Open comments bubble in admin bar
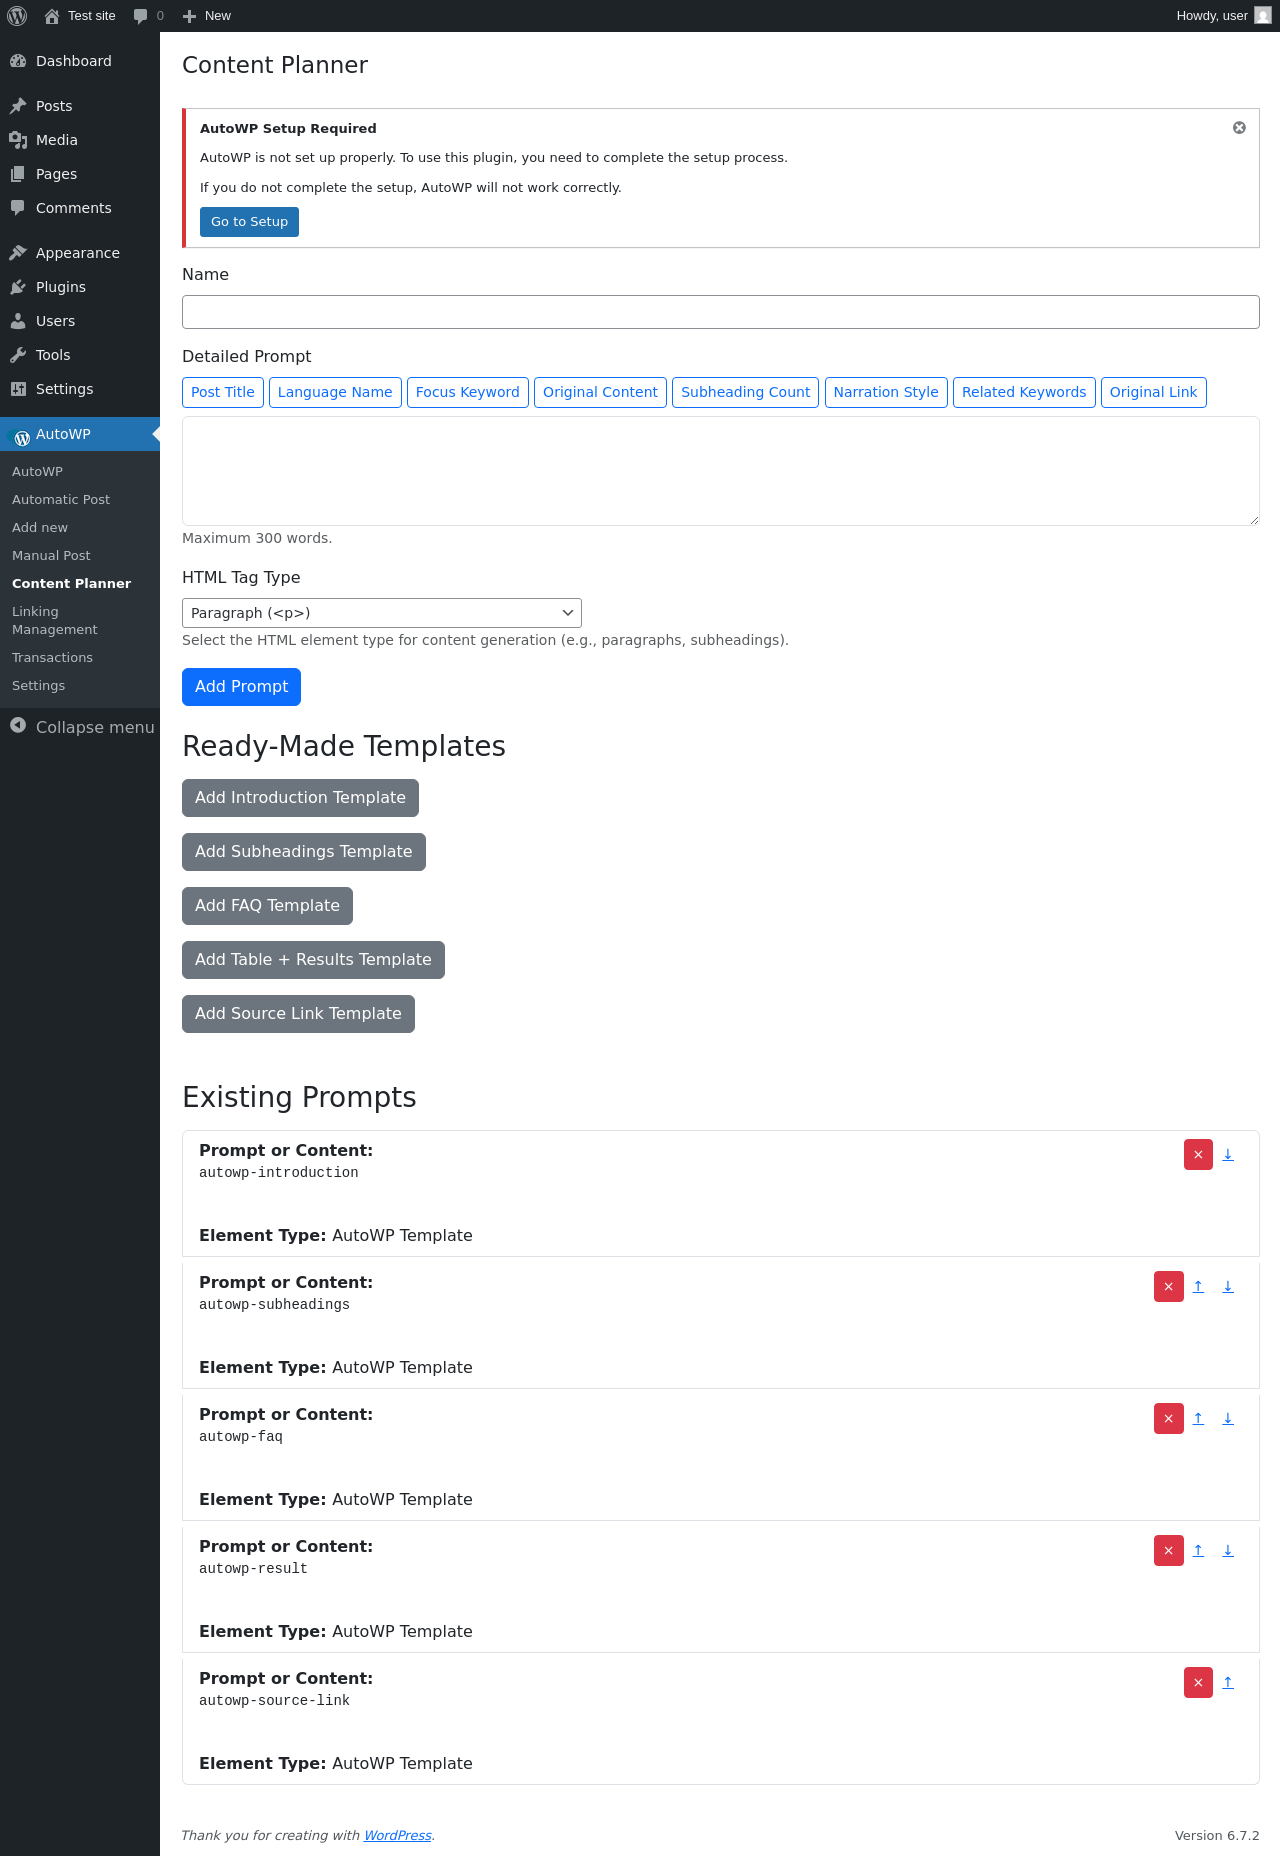The height and width of the screenshot is (1856, 1280). click(x=148, y=16)
